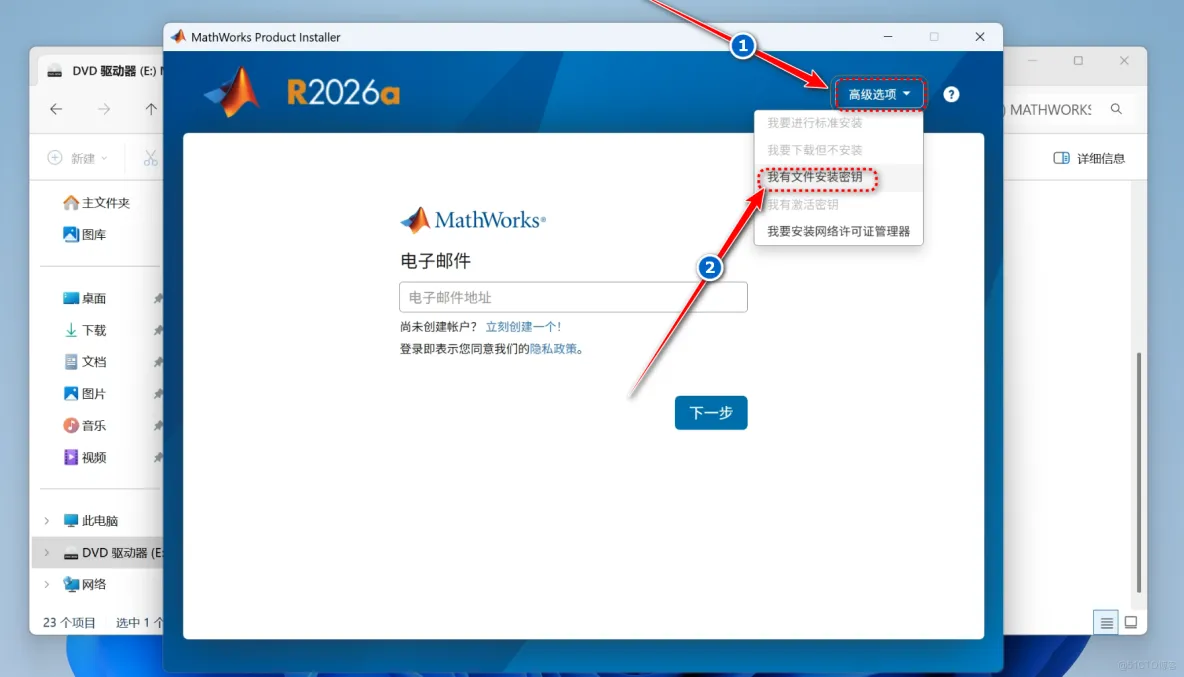Minimize the MathWorks Product Installer window

pos(888,37)
